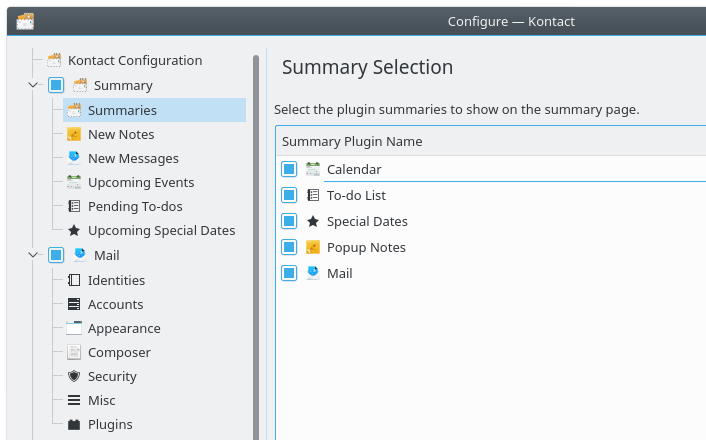Go to Mail Plugins settings
This screenshot has width=706, height=440.
pyautogui.click(x=110, y=425)
